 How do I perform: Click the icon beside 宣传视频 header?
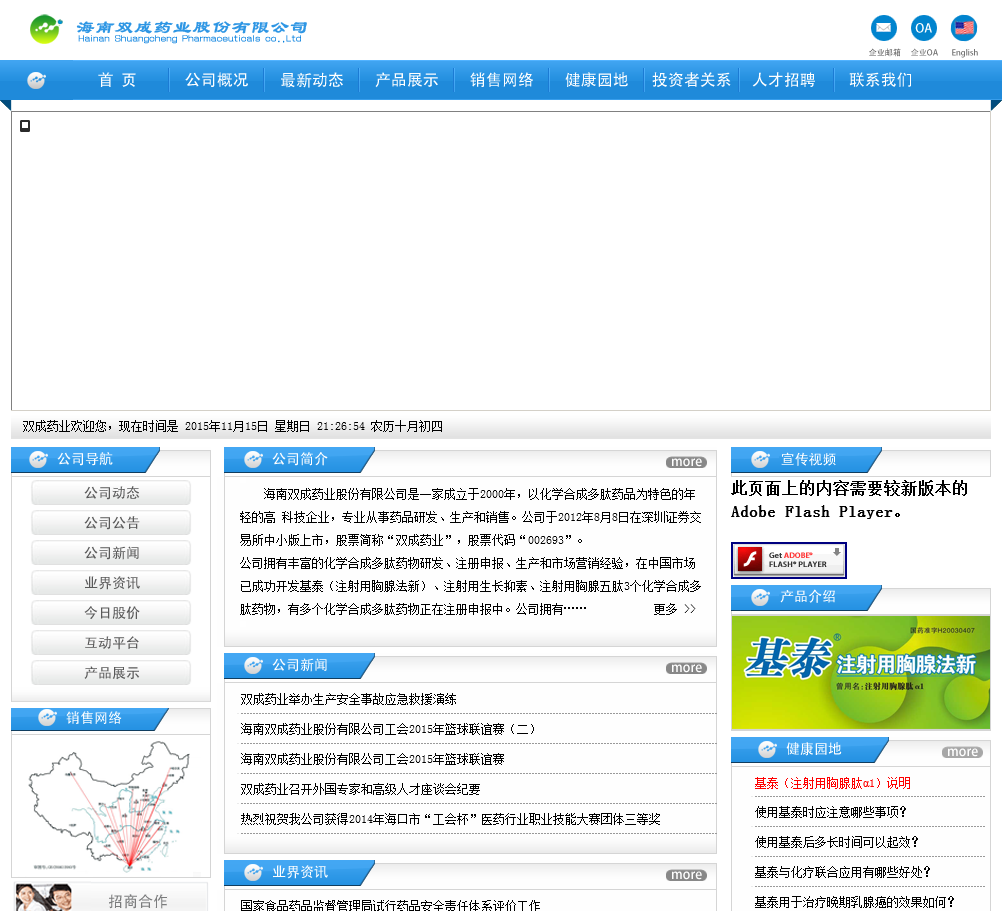coord(760,459)
